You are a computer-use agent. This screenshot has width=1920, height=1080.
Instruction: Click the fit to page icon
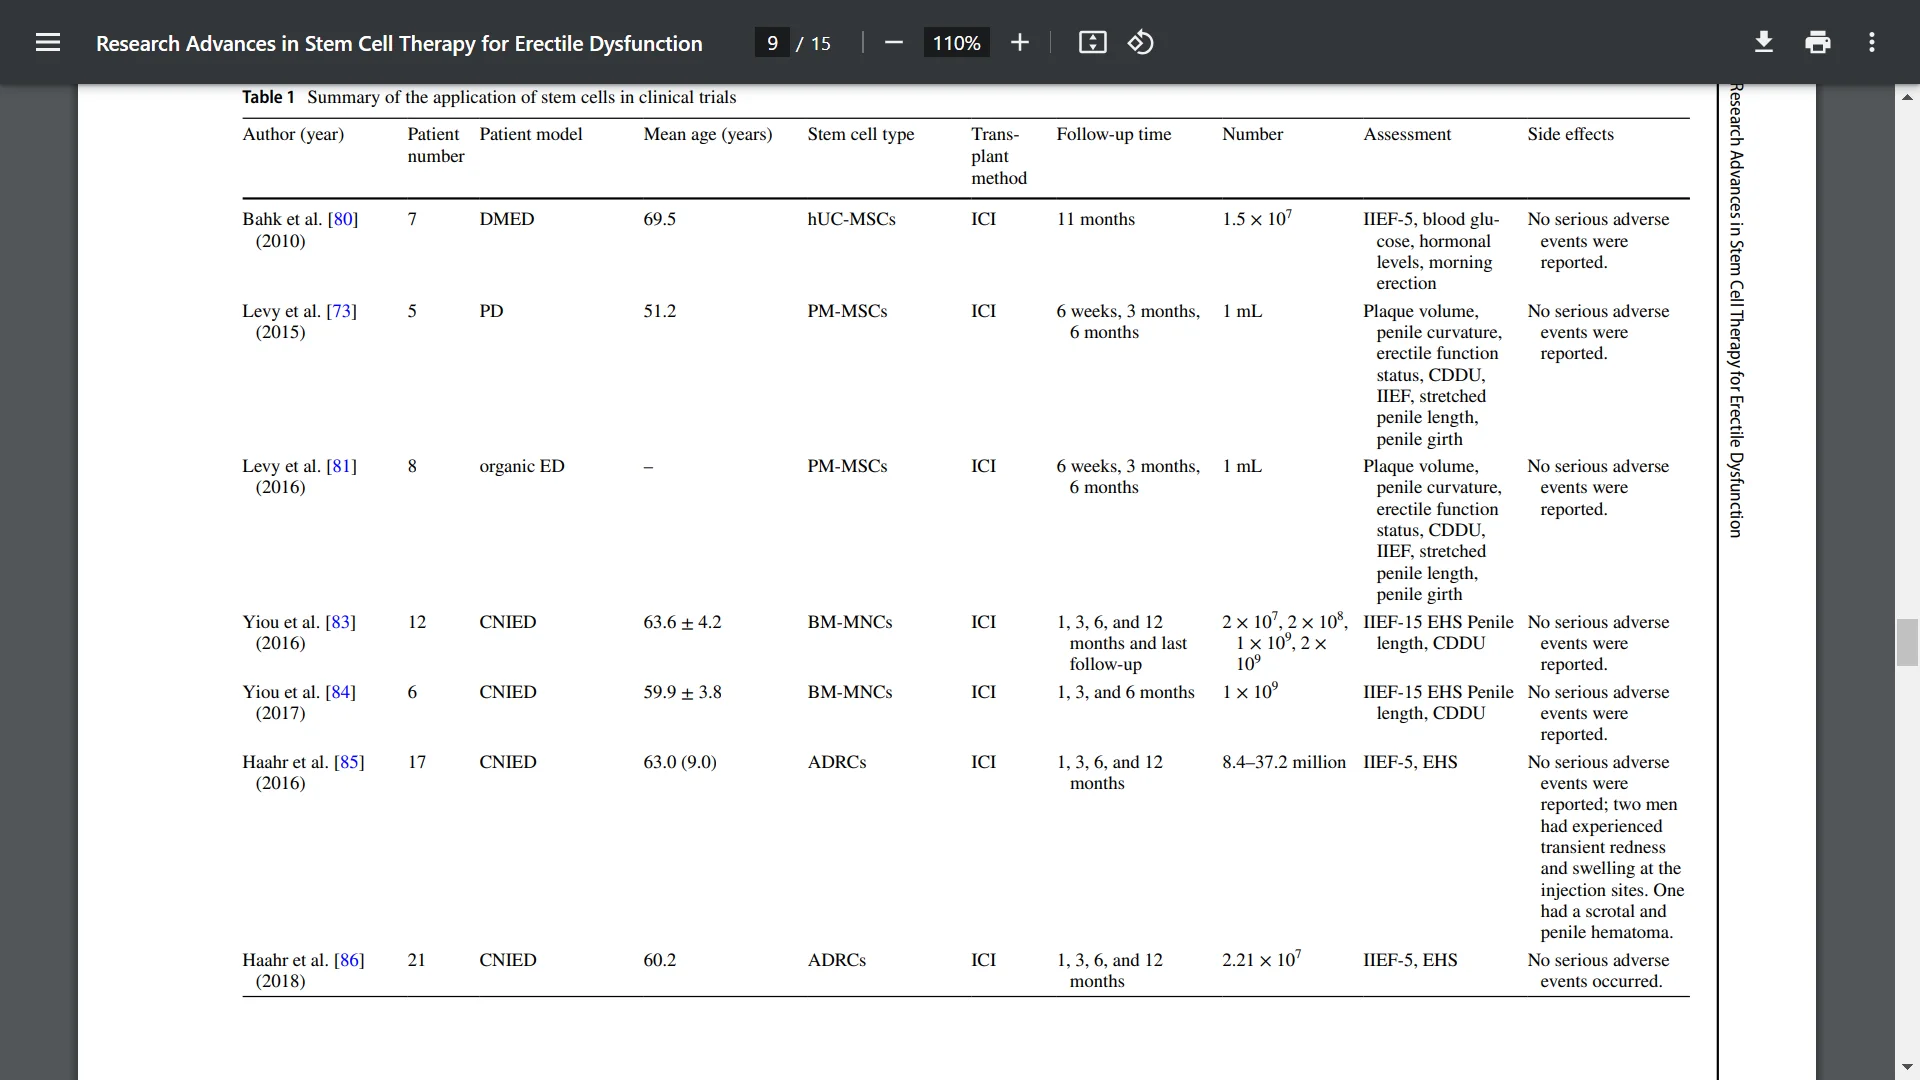1092,42
